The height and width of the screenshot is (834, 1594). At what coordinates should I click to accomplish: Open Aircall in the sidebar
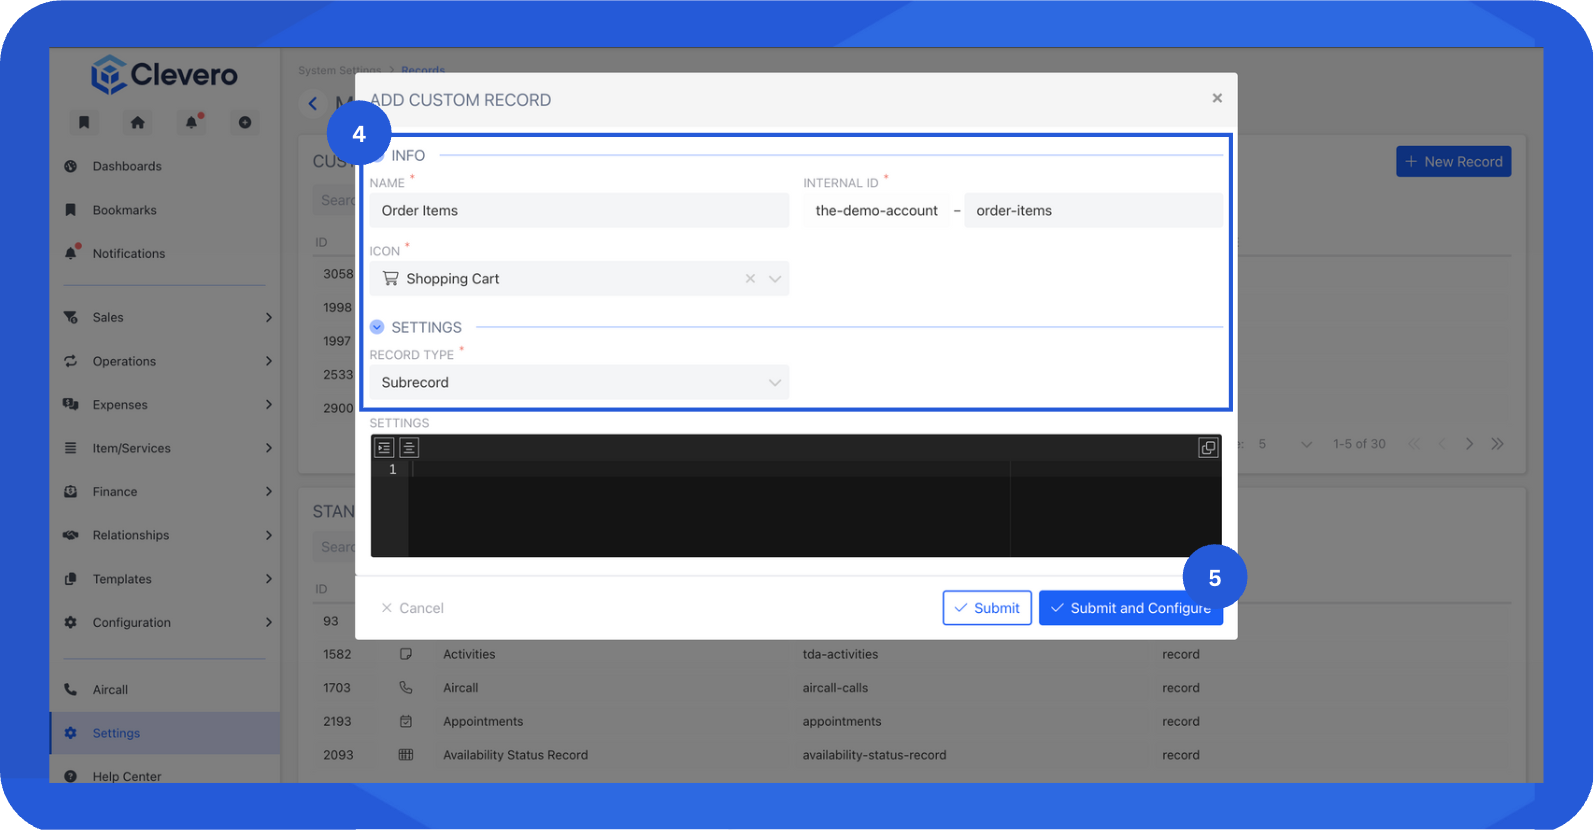110,690
